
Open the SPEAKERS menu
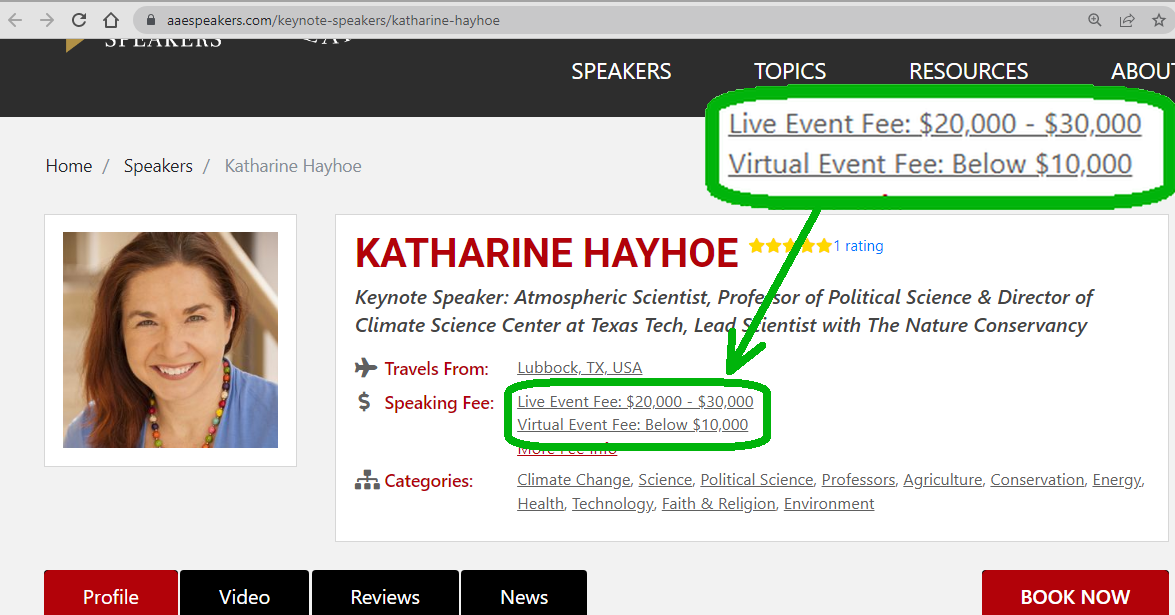pos(621,72)
